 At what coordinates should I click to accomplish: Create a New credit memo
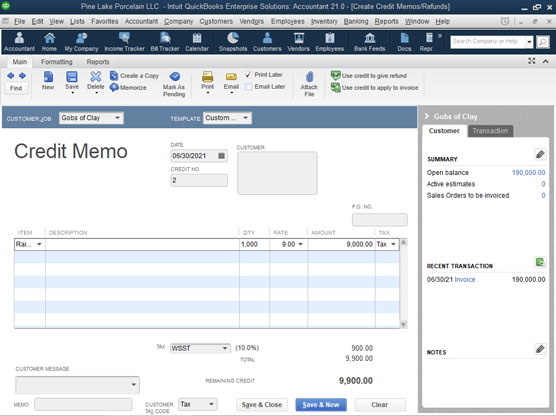[x=48, y=81]
